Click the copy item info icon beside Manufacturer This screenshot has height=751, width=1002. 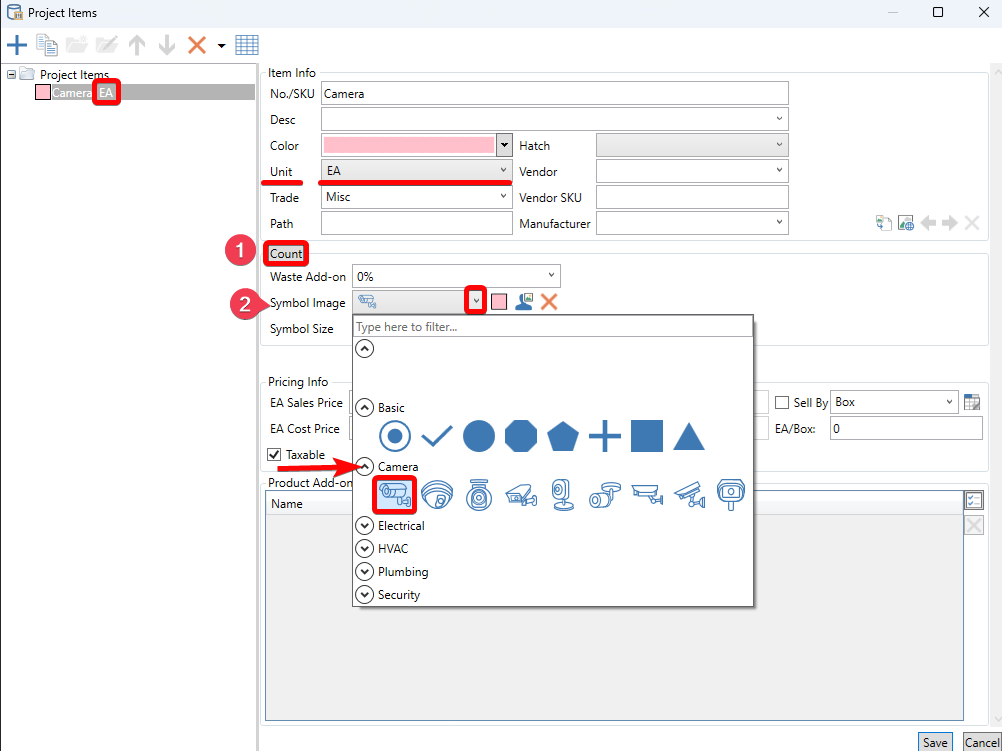click(884, 223)
